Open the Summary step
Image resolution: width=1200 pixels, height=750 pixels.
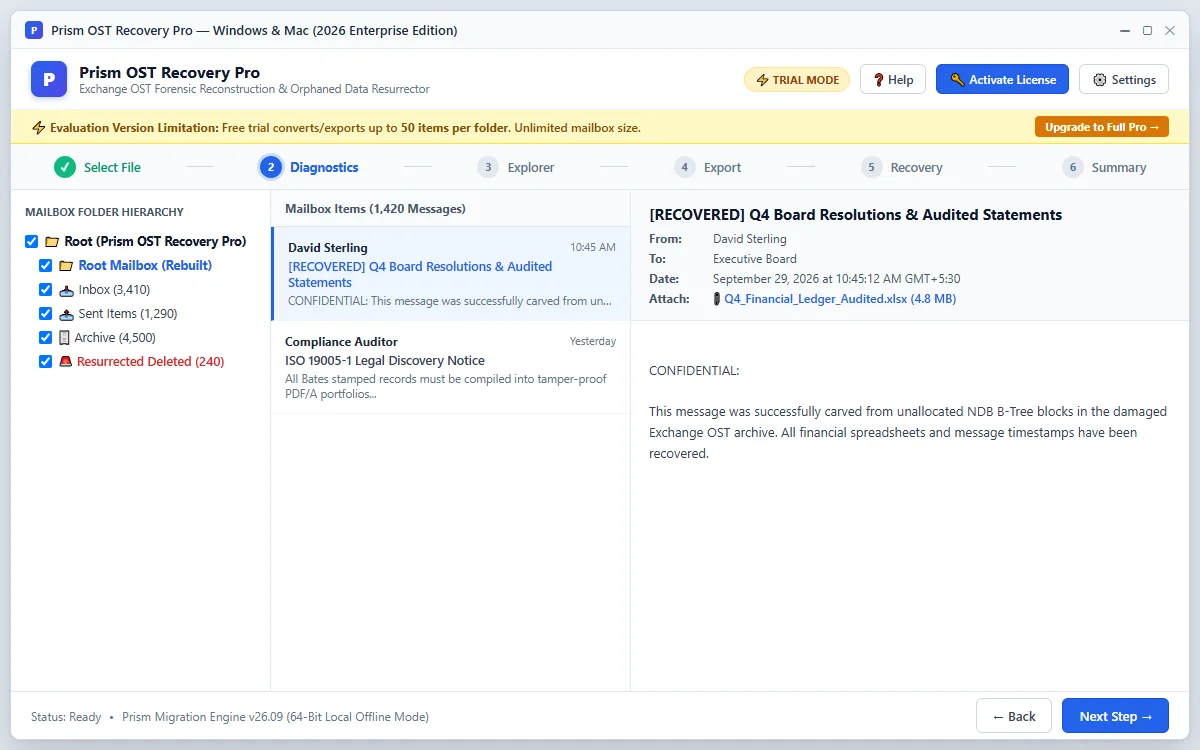click(x=1105, y=167)
